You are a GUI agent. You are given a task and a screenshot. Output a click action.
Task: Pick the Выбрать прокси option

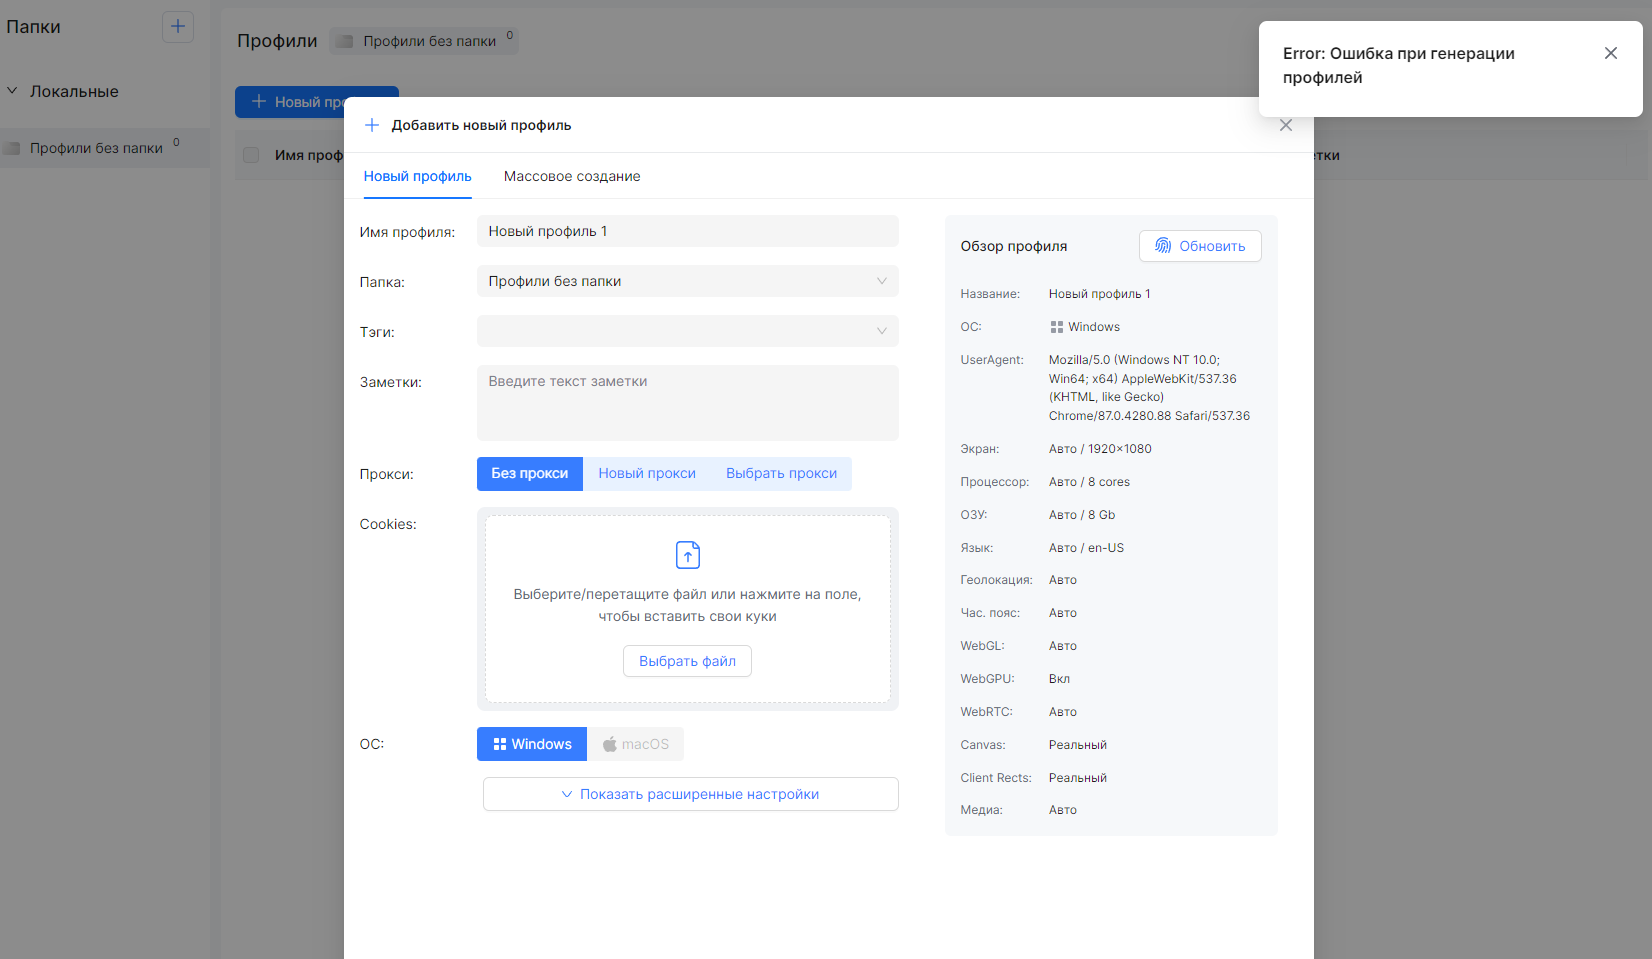coord(781,474)
